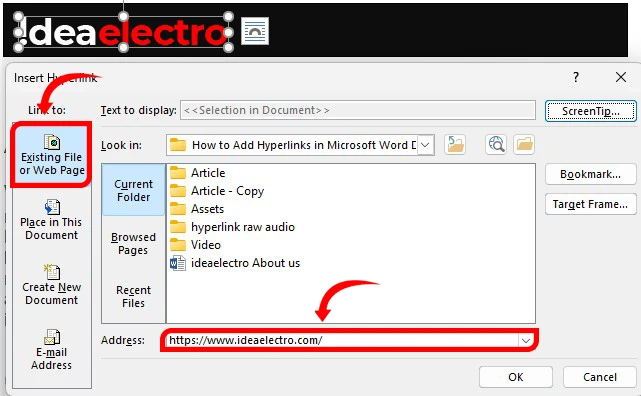Click the Video folder icon
This screenshot has height=396, width=641.
pyautogui.click(x=178, y=245)
